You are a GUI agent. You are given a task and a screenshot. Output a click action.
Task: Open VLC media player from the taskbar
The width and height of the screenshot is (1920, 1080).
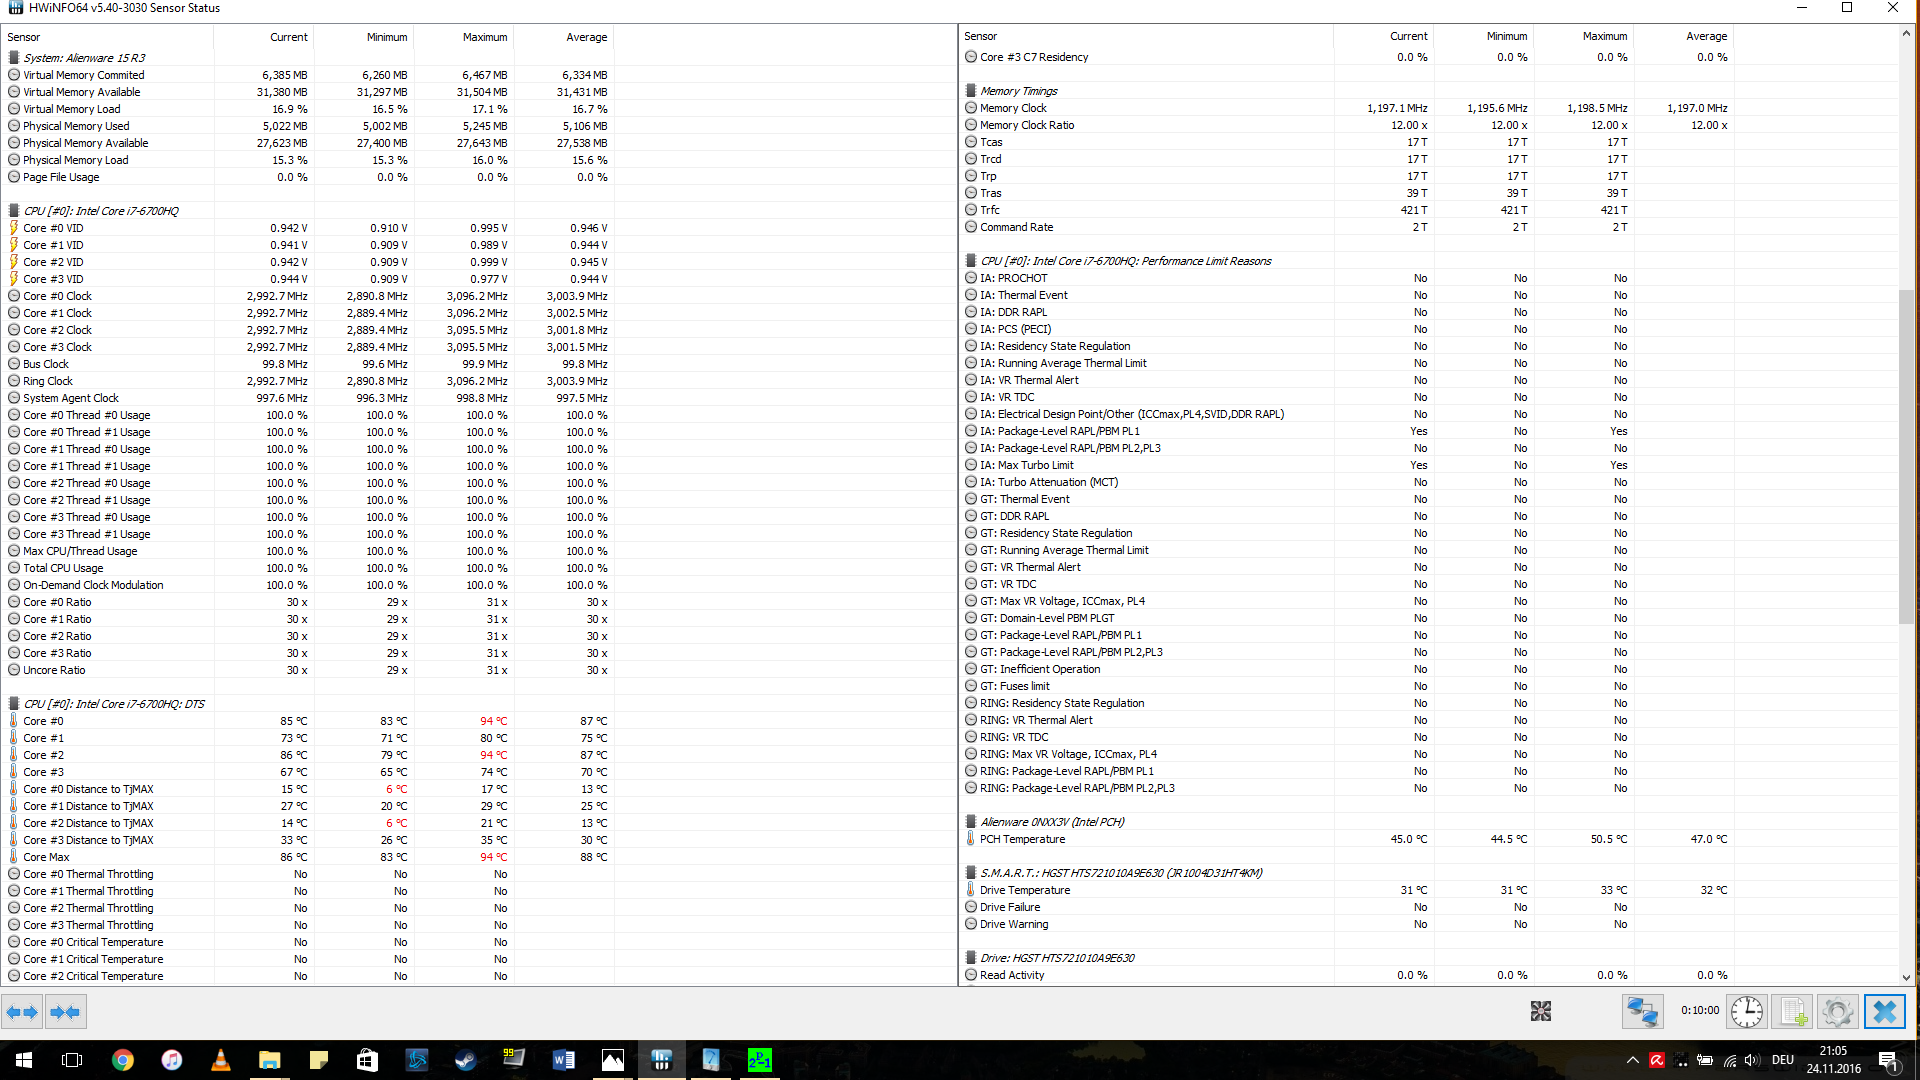click(221, 1060)
